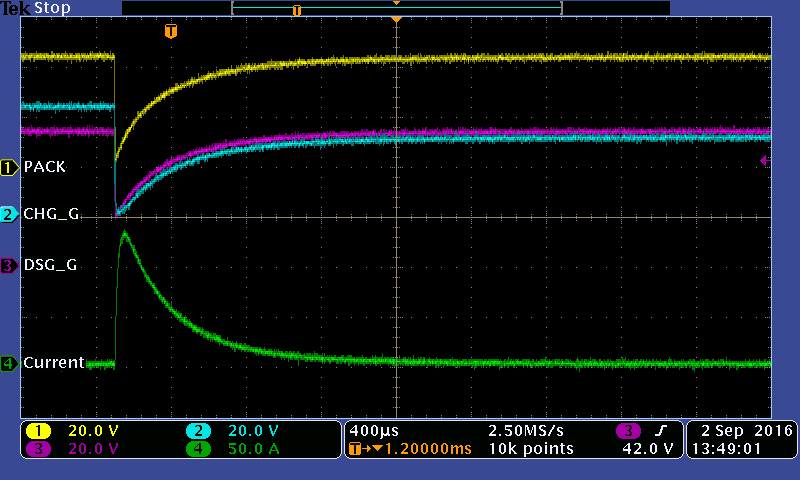This screenshot has width=800, height=480.
Task: Click the channel 2 CHG_G ground marker
Action: coord(9,214)
